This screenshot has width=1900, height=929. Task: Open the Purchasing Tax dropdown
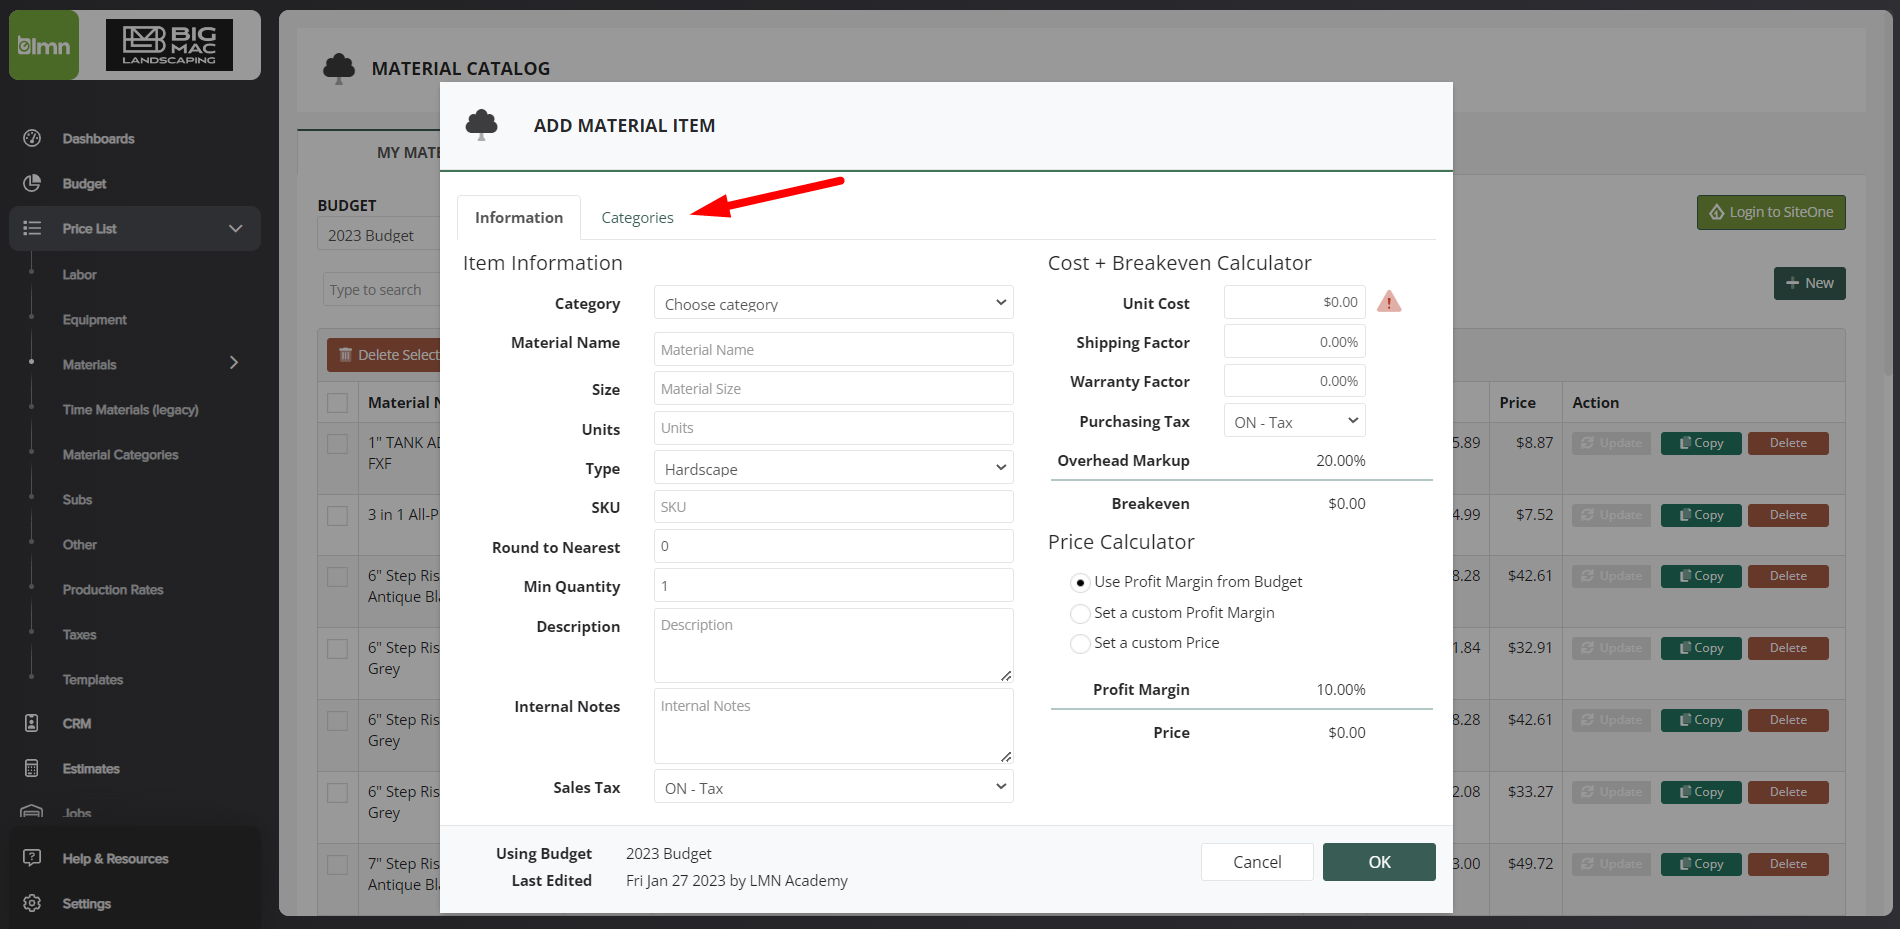point(1294,421)
